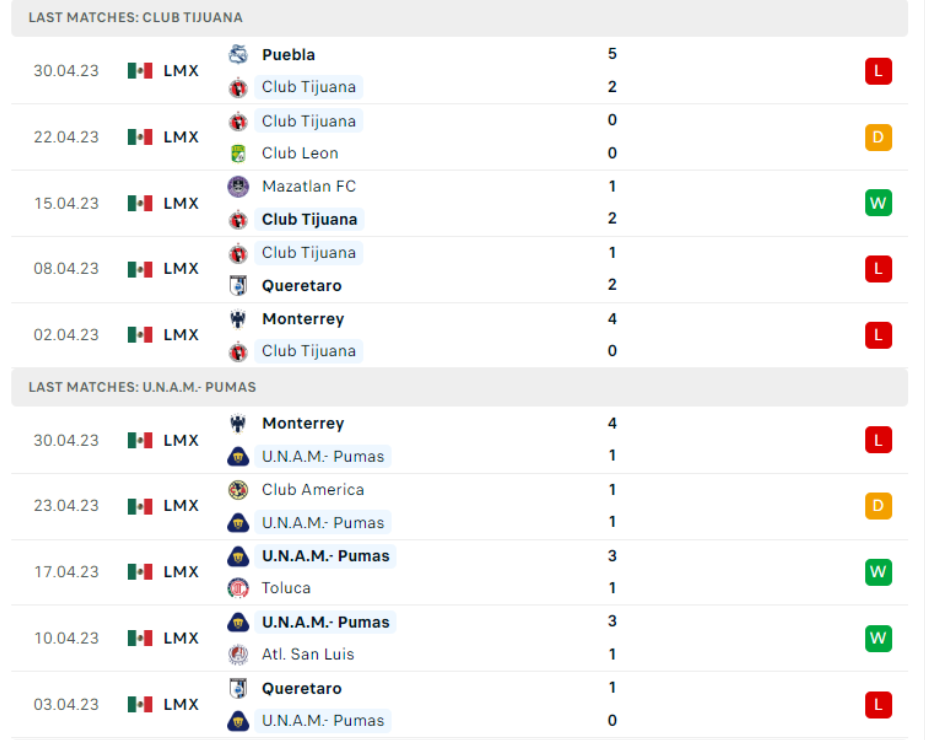Click the Atl. San Luis crest icon
Image resolution: width=925 pixels, height=740 pixels.
[x=238, y=654]
